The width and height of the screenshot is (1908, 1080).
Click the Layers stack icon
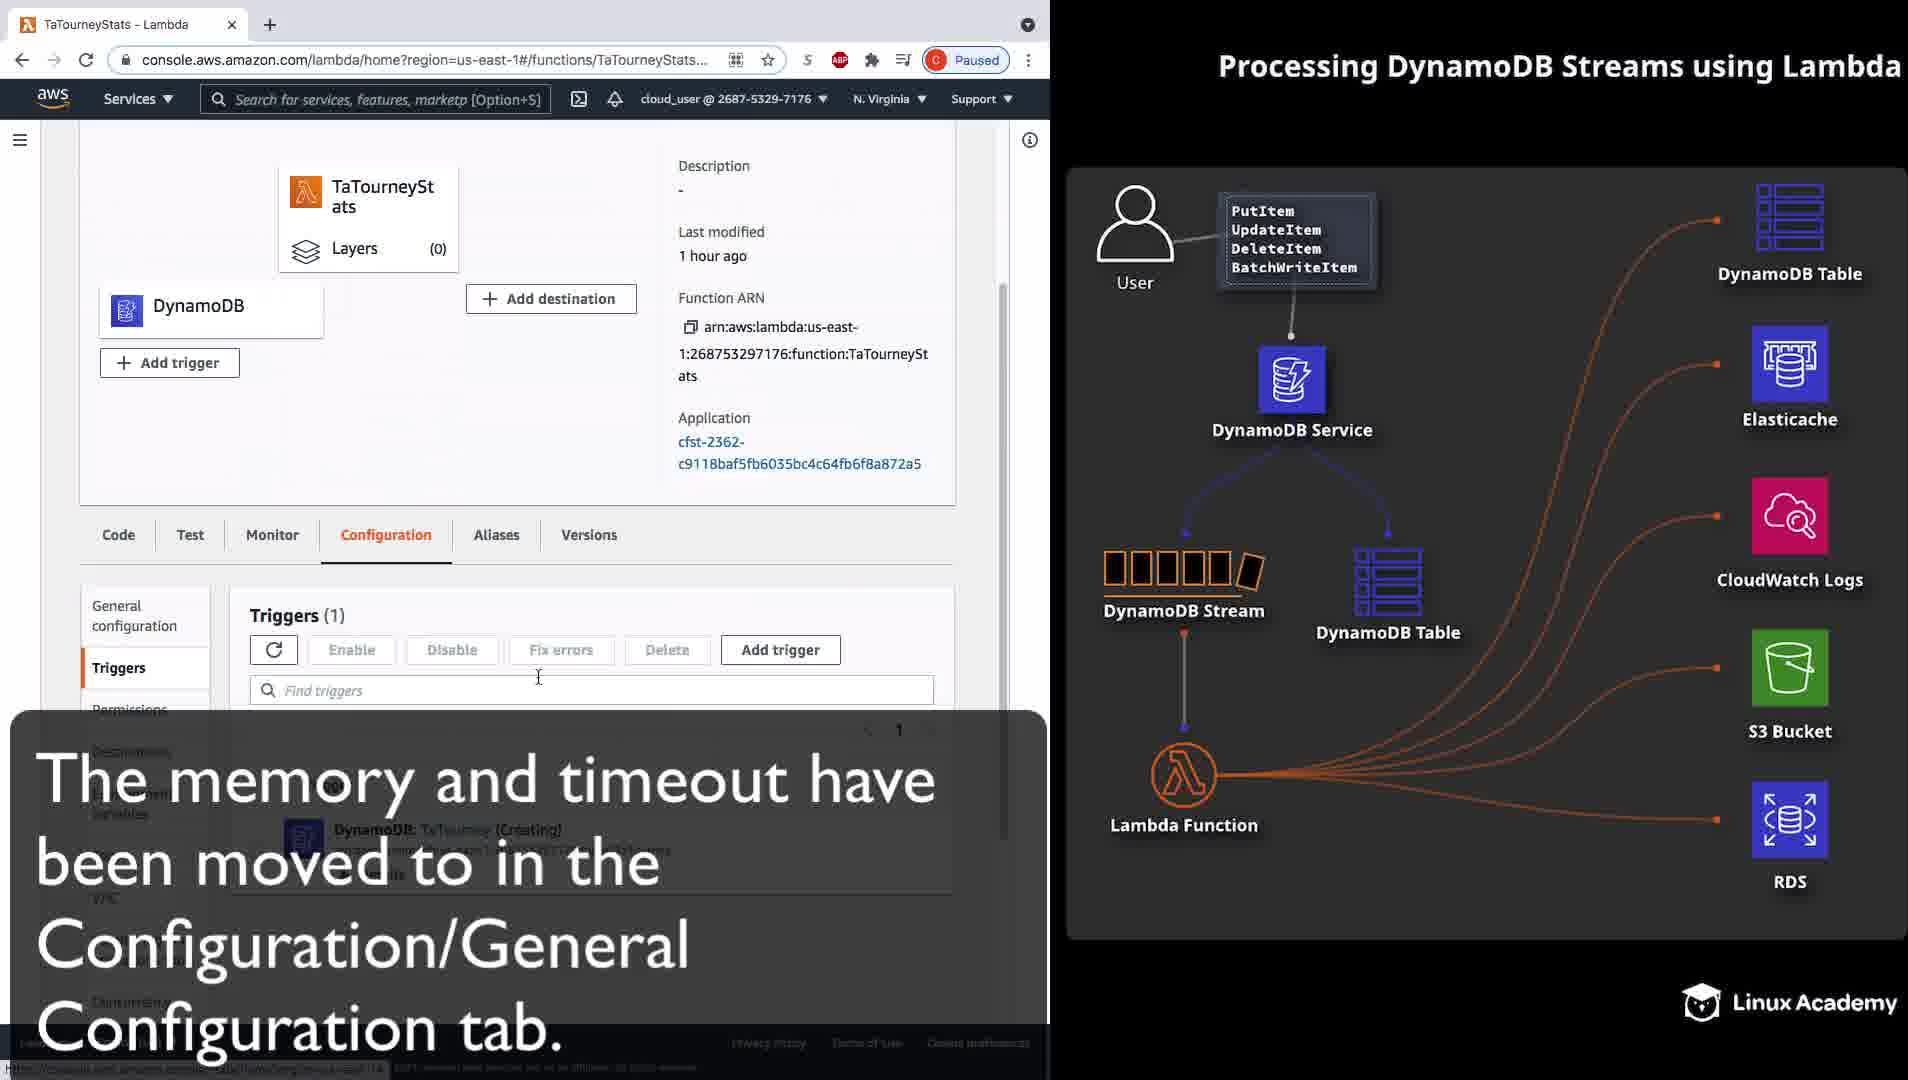tap(306, 250)
